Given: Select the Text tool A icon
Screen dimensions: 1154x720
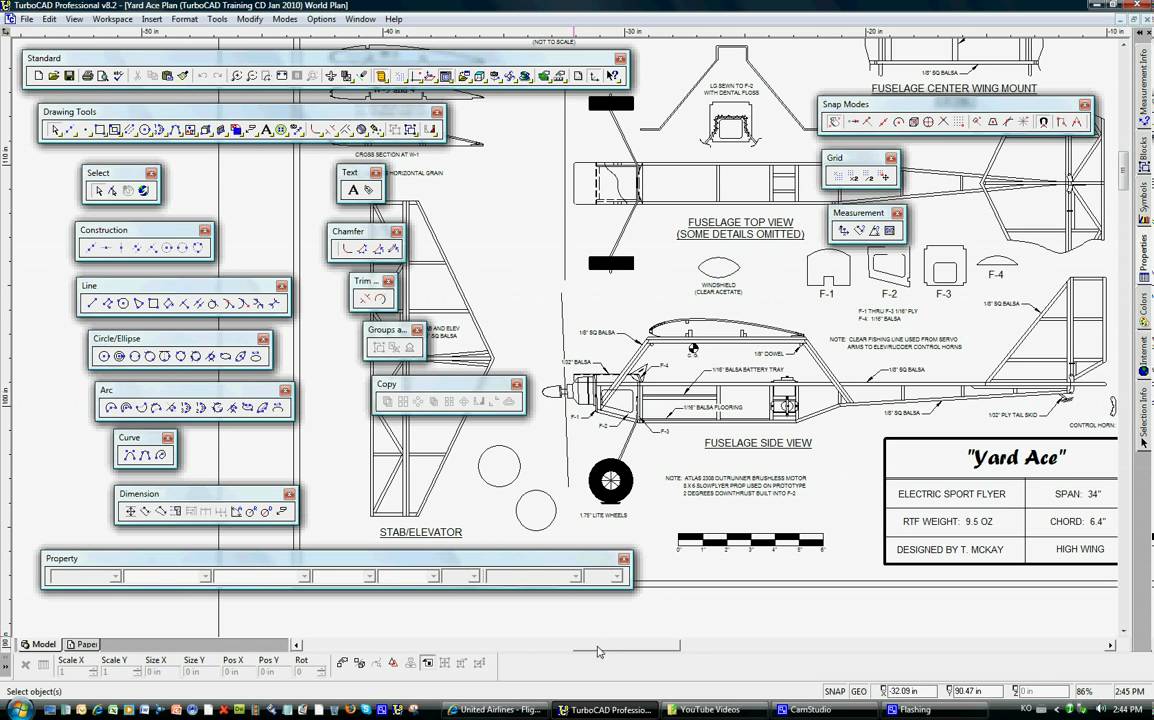Looking at the screenshot, I should click(352, 190).
